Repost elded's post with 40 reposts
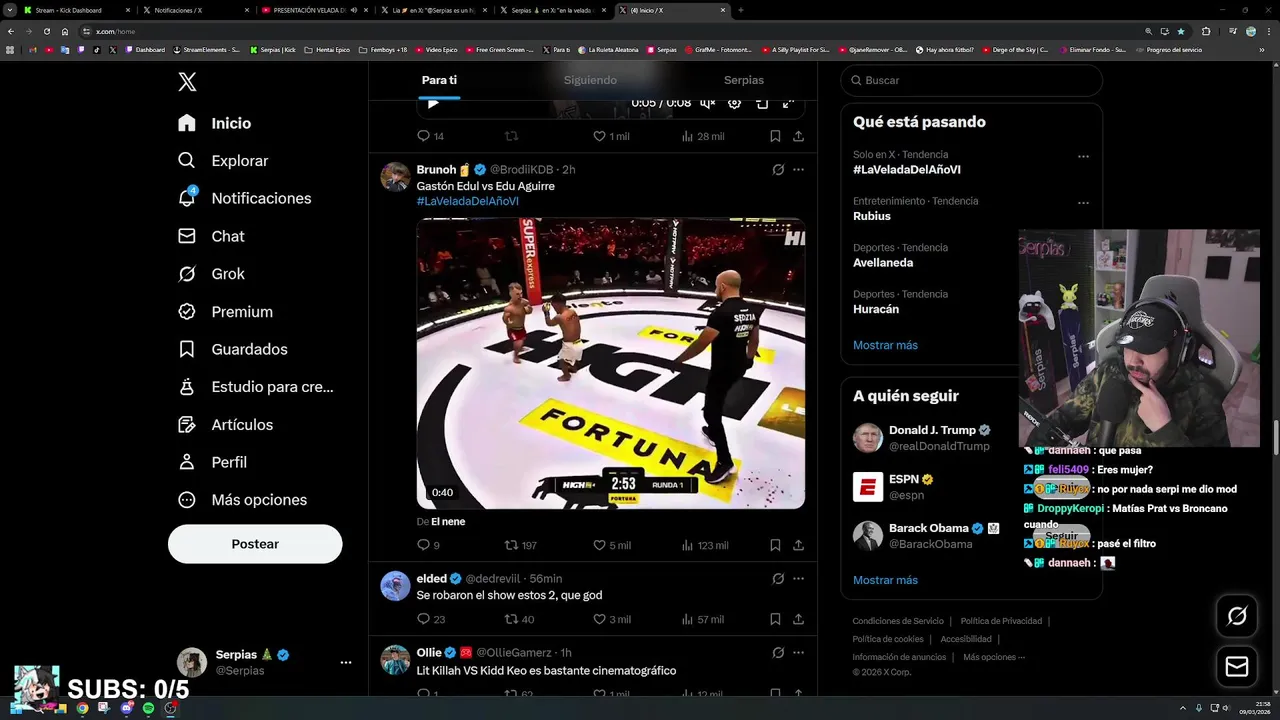1280x720 pixels. pyautogui.click(x=519, y=620)
